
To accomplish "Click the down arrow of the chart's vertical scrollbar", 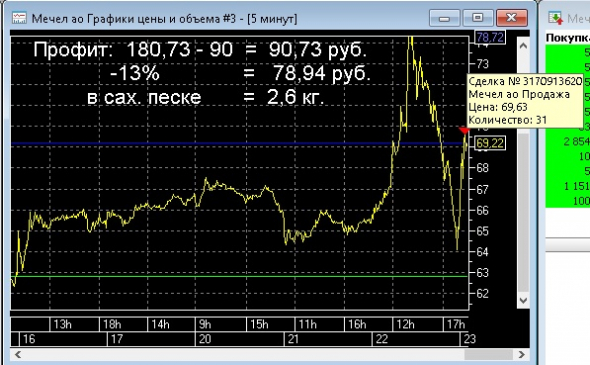I will click(x=523, y=300).
